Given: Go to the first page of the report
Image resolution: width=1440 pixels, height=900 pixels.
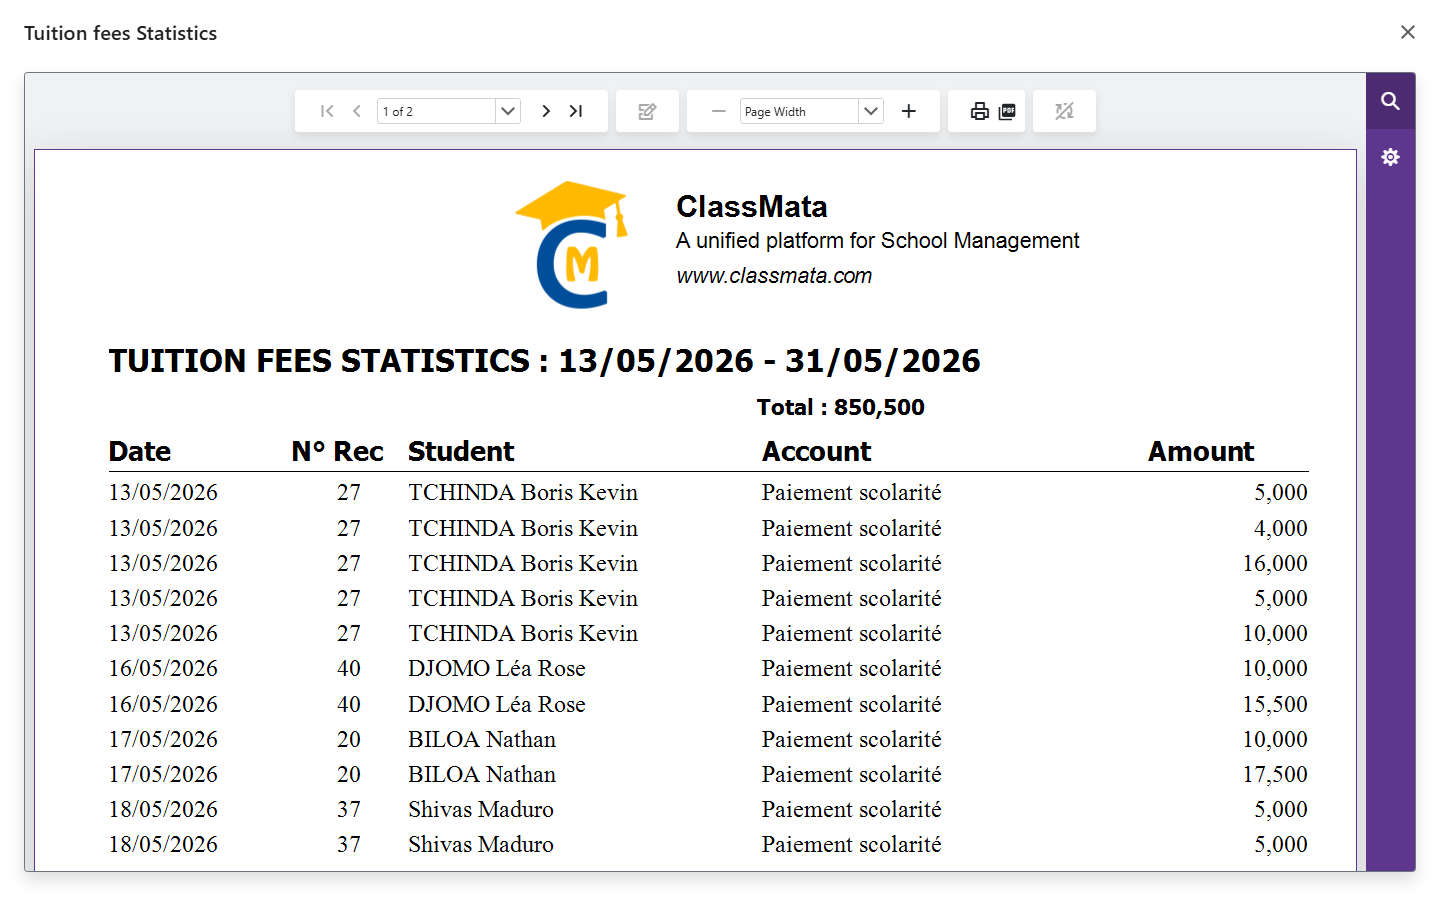Looking at the screenshot, I should (327, 111).
